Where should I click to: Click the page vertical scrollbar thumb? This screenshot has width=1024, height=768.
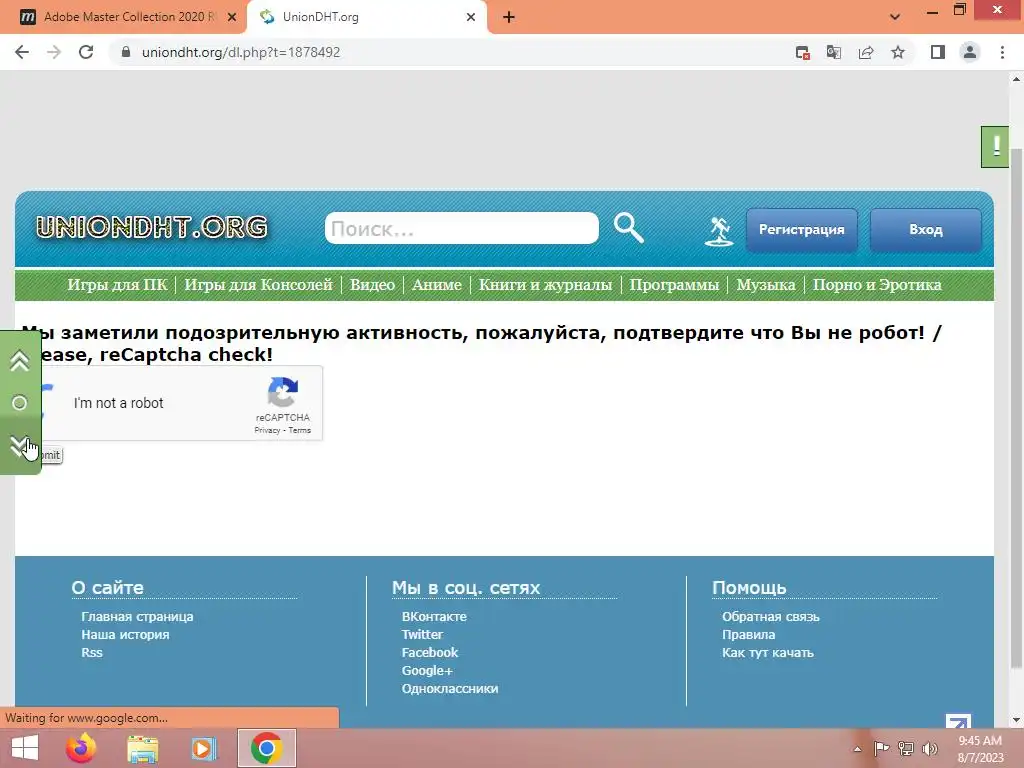click(x=1016, y=408)
